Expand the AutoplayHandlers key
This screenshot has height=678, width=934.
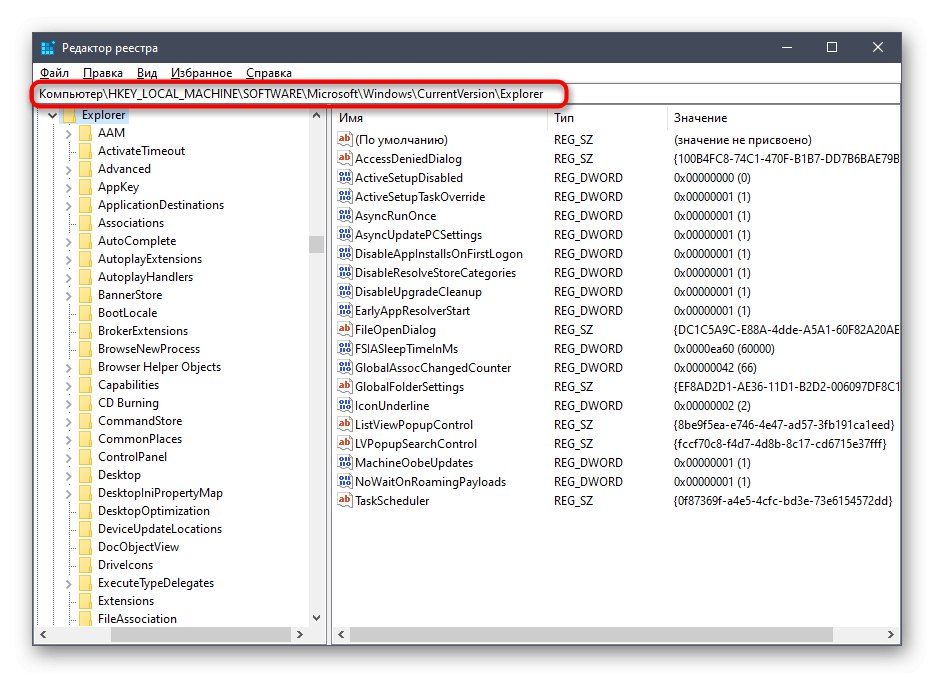69,278
